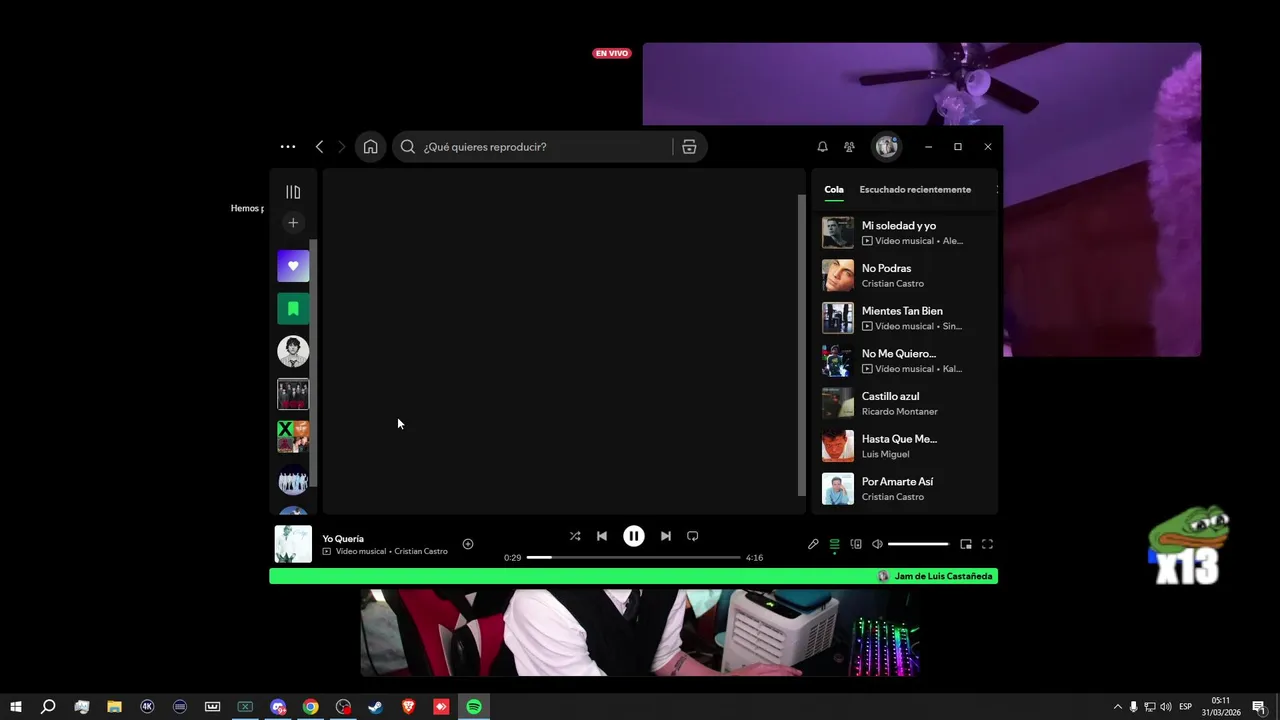Click the 'Yo Quería' now-playing title
The width and height of the screenshot is (1280, 720).
(x=343, y=539)
